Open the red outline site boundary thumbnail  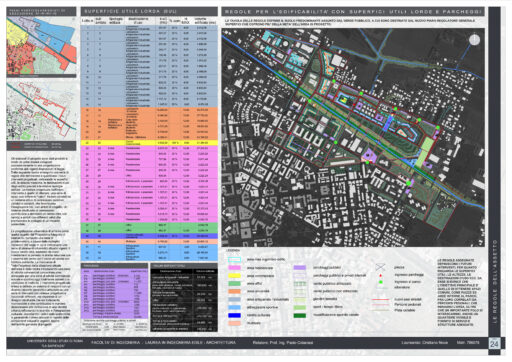tap(41, 110)
